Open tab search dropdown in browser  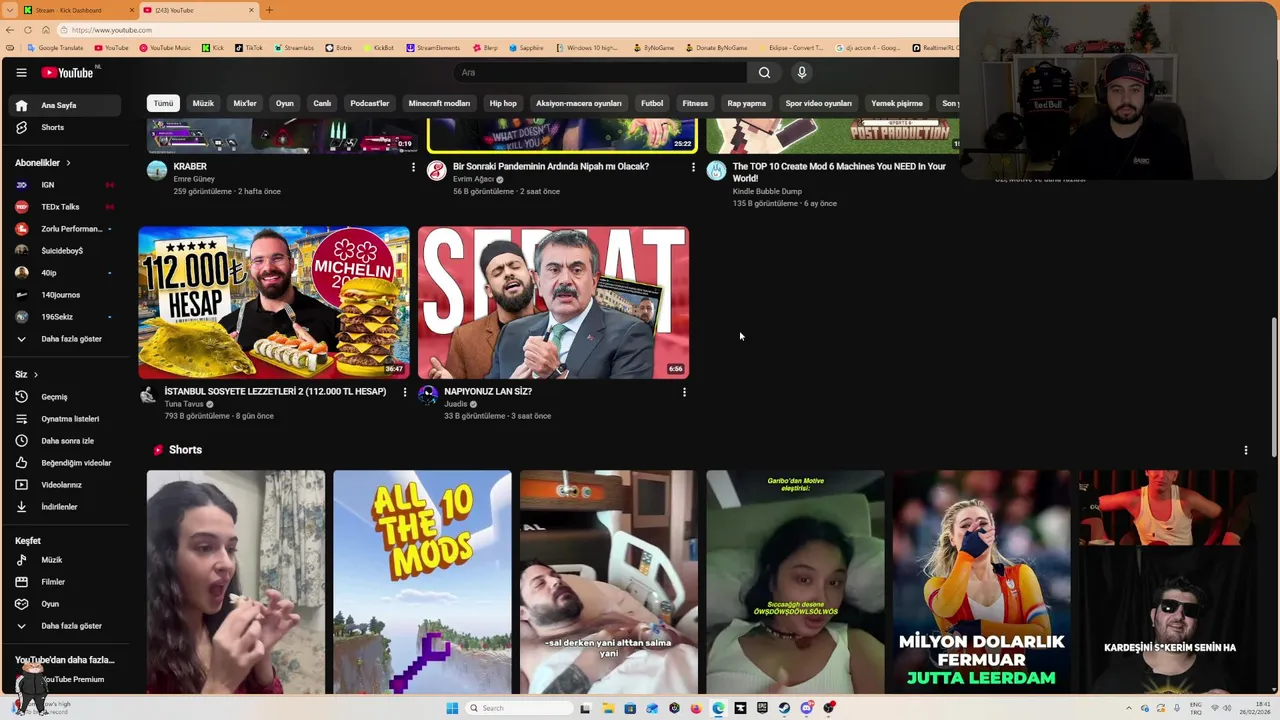pos(9,10)
